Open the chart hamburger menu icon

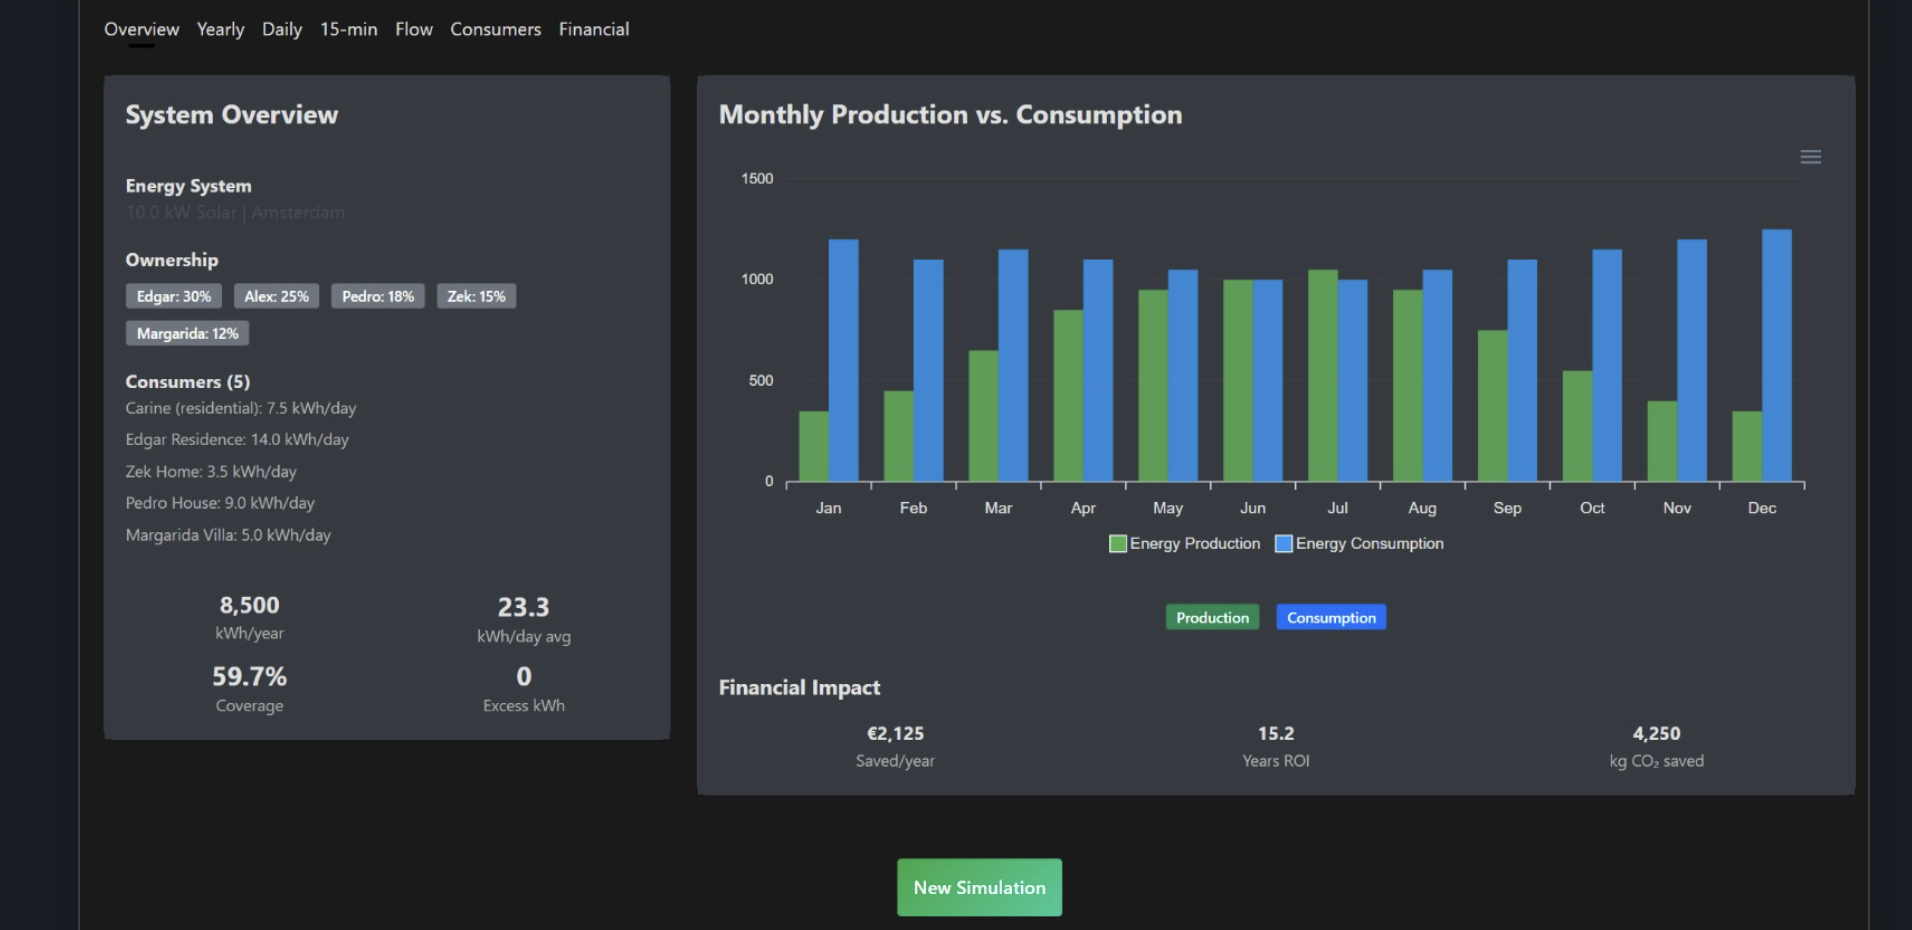coord(1810,157)
